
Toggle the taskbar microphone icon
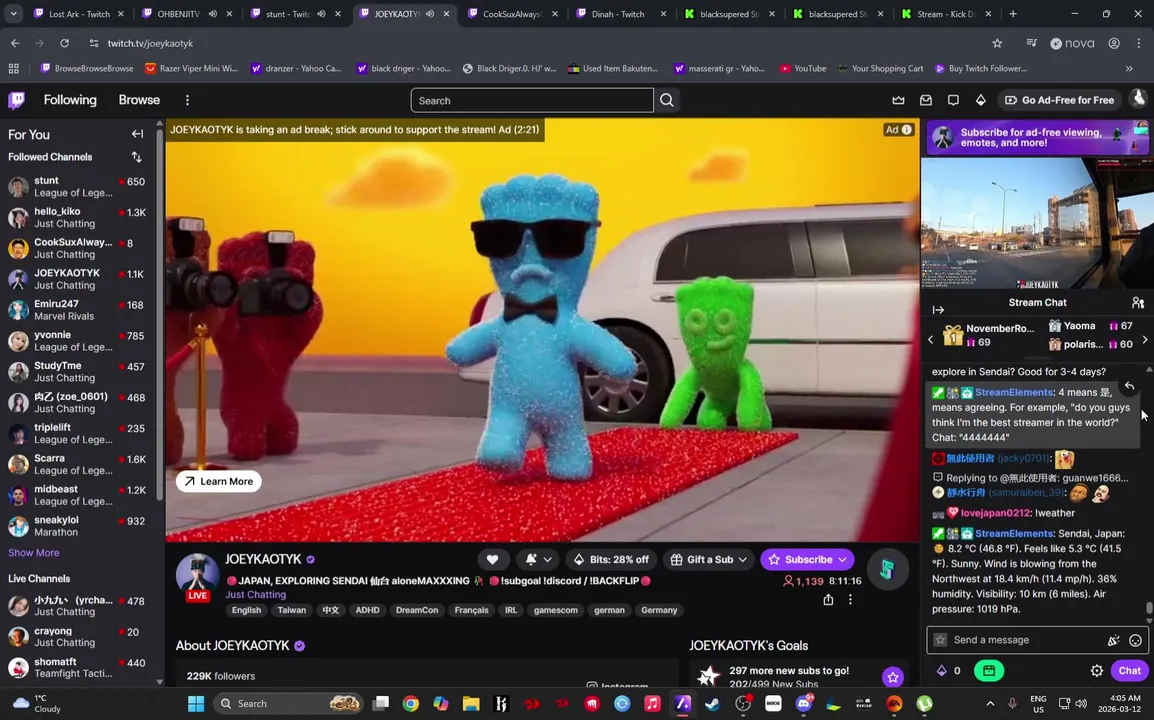(x=1012, y=704)
